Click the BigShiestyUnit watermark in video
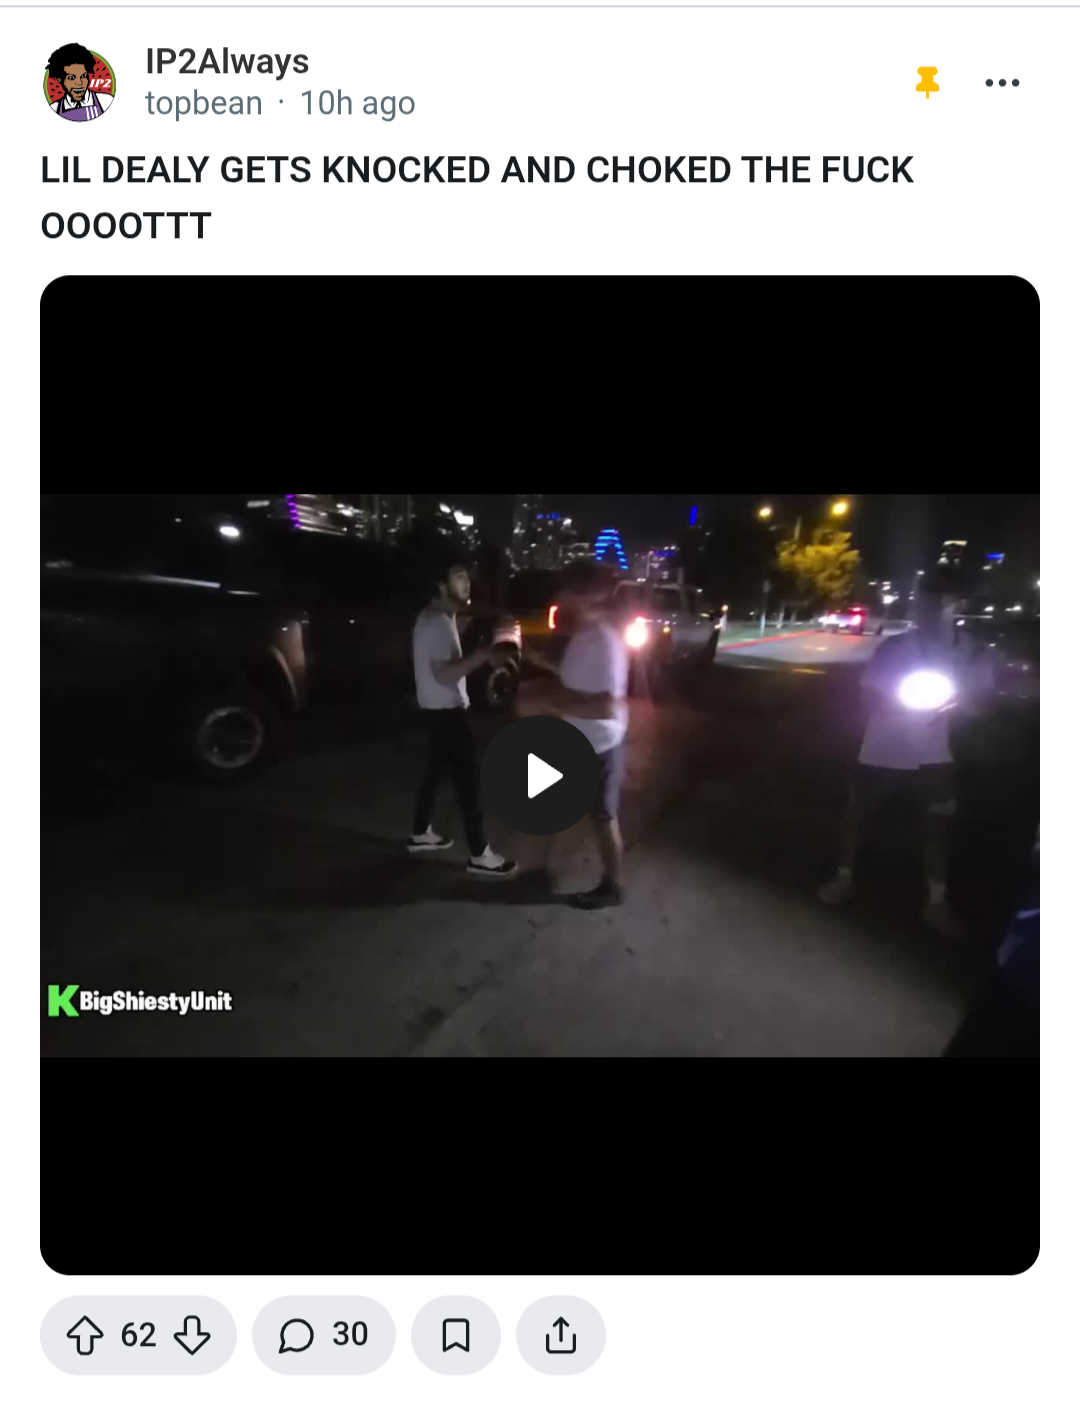The height and width of the screenshot is (1402, 1080). [155, 1001]
